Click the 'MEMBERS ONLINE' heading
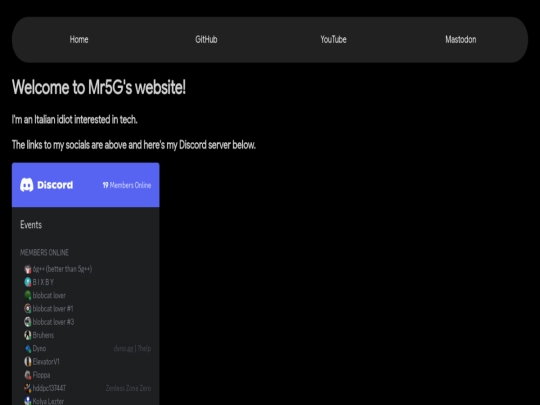 (x=44, y=252)
